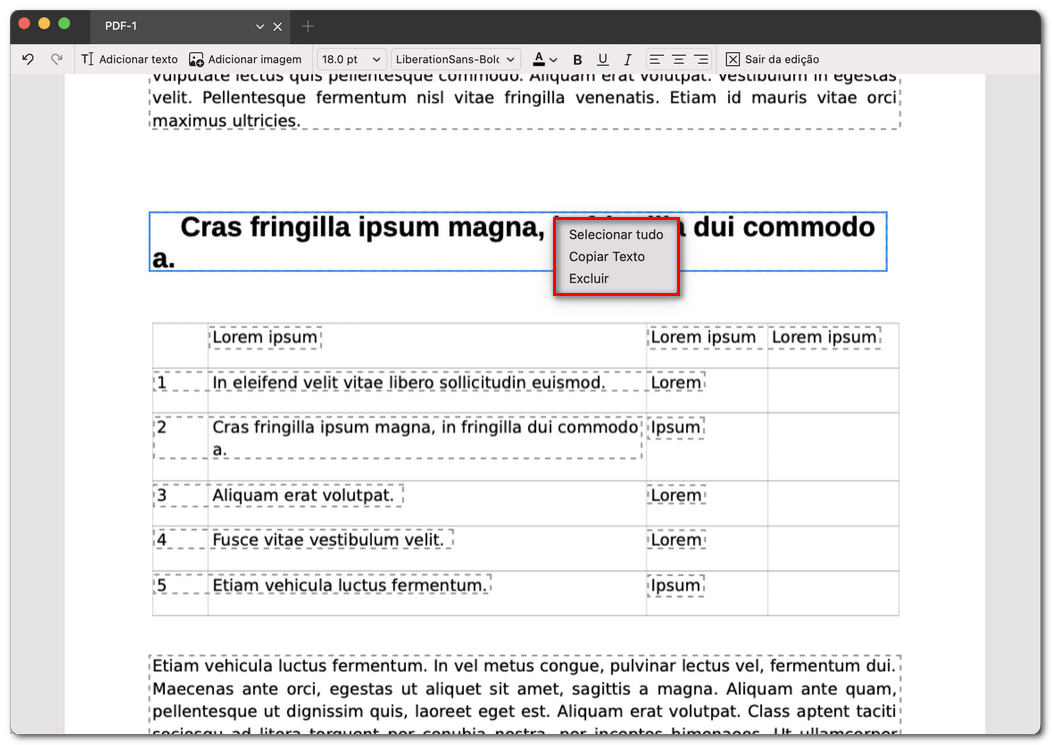Toggle bold formatting
The height and width of the screenshot is (745, 1052).
click(577, 60)
